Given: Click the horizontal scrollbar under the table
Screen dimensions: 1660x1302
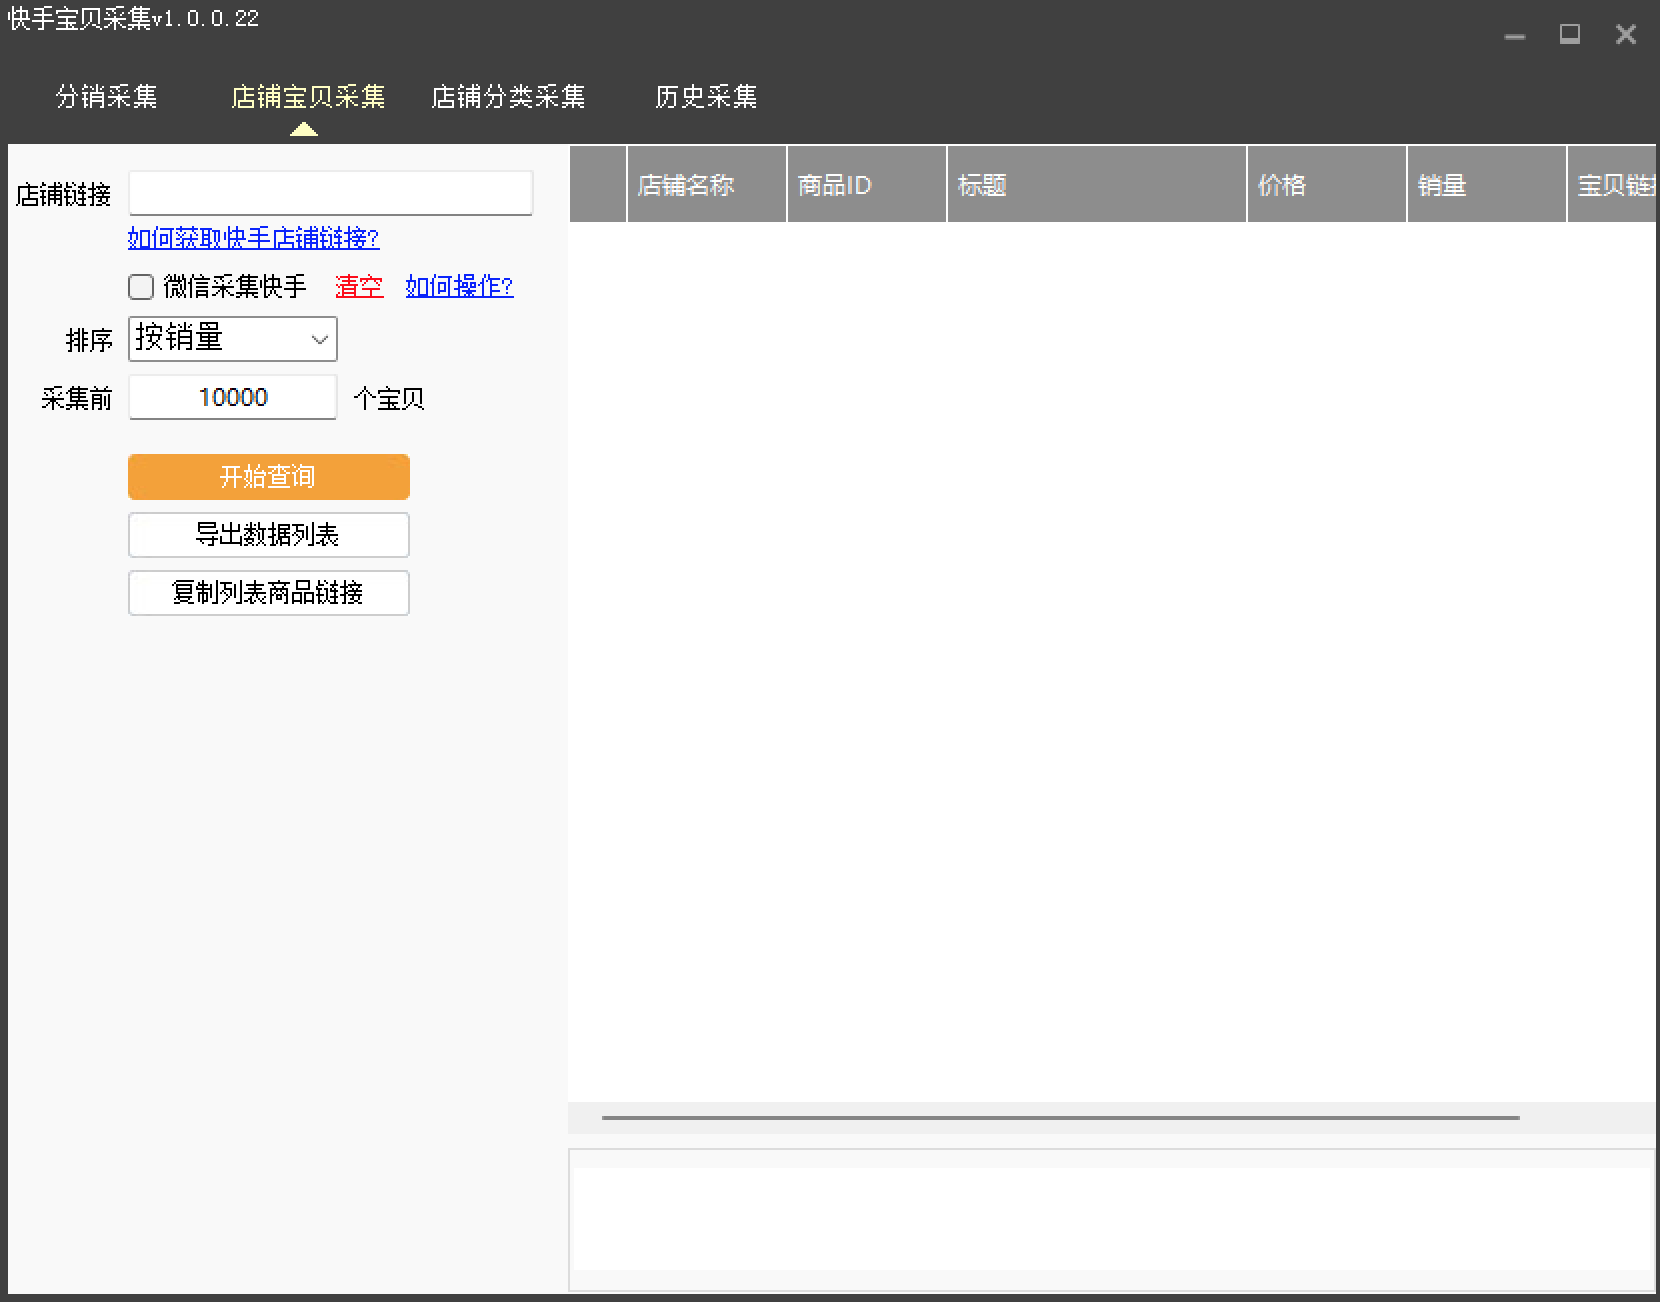Looking at the screenshot, I should pos(1061,1118).
